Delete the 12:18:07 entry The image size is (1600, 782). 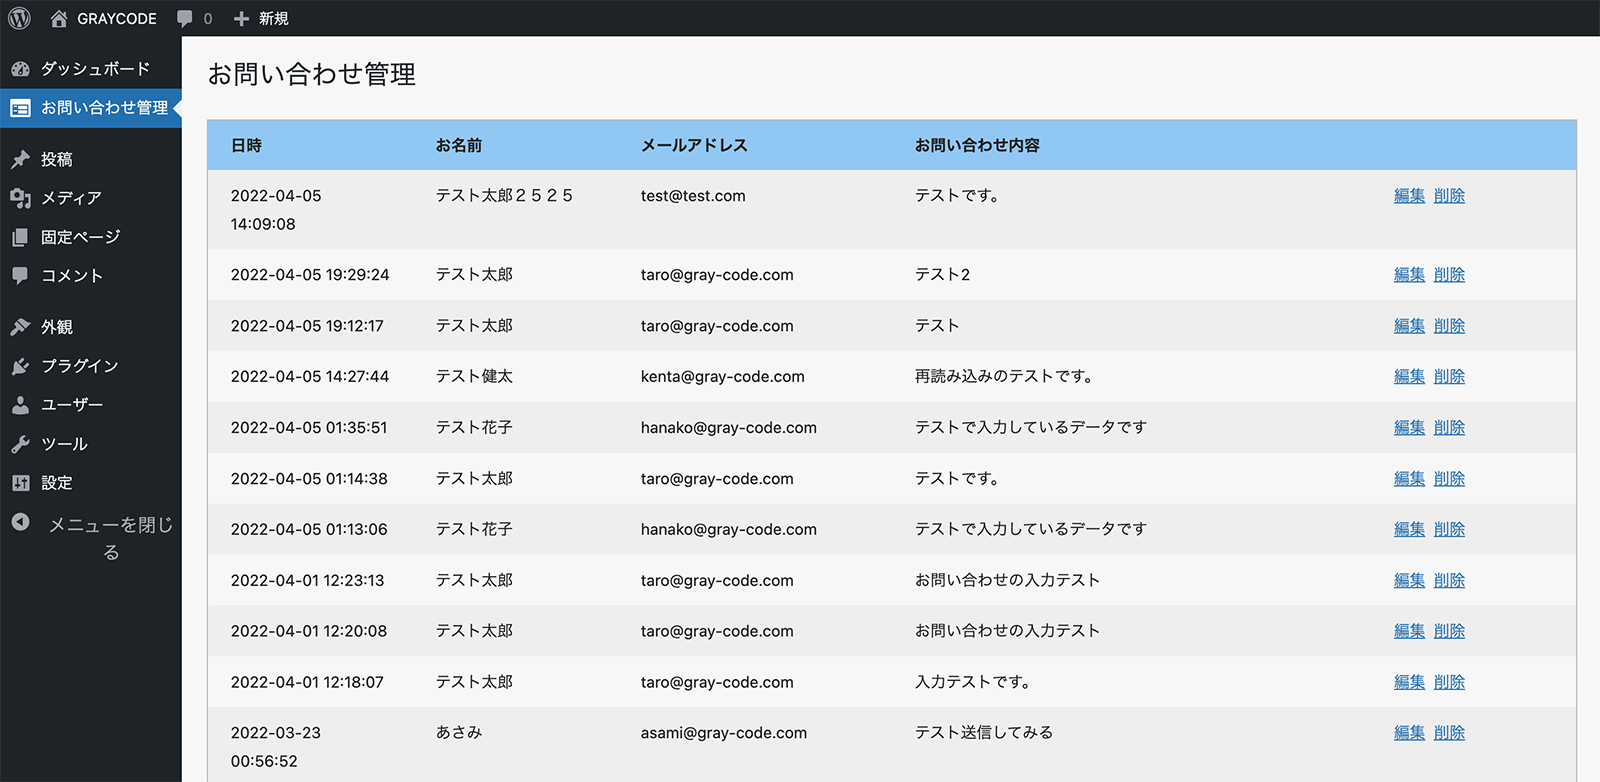(x=1449, y=683)
